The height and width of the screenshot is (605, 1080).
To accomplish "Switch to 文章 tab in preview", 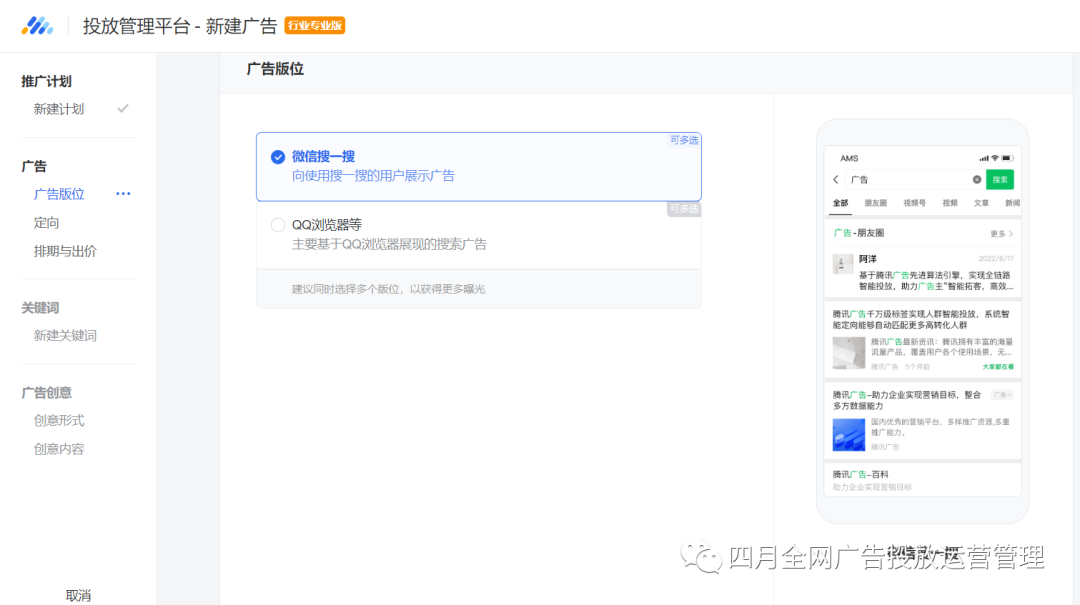I will (982, 203).
